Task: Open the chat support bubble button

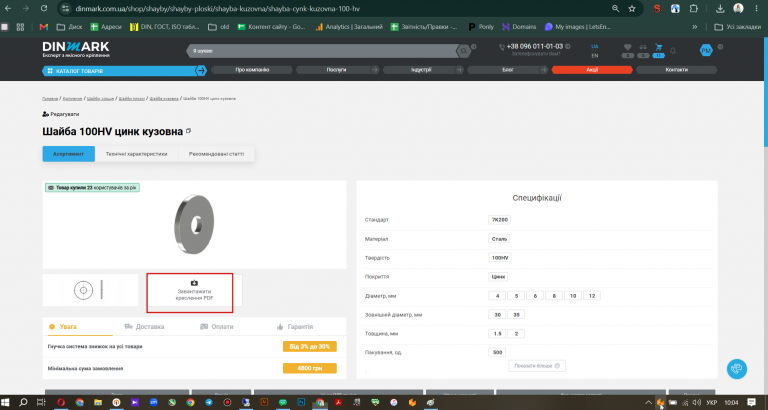Action: pos(737,369)
